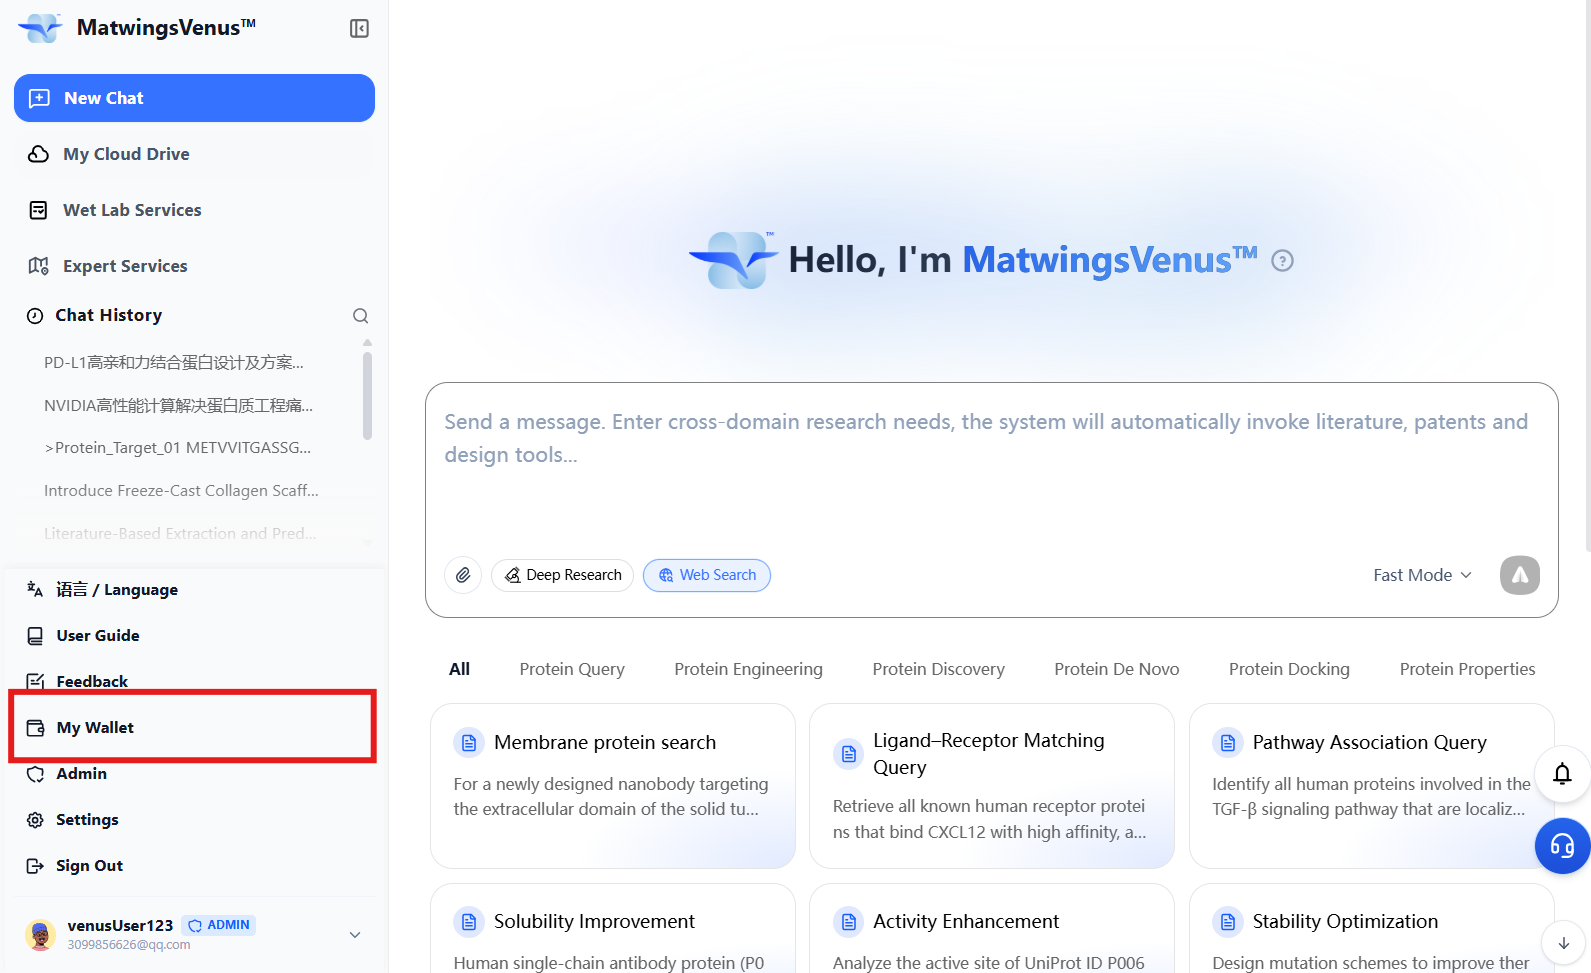
Task: Toggle Web Search off
Action: click(707, 575)
